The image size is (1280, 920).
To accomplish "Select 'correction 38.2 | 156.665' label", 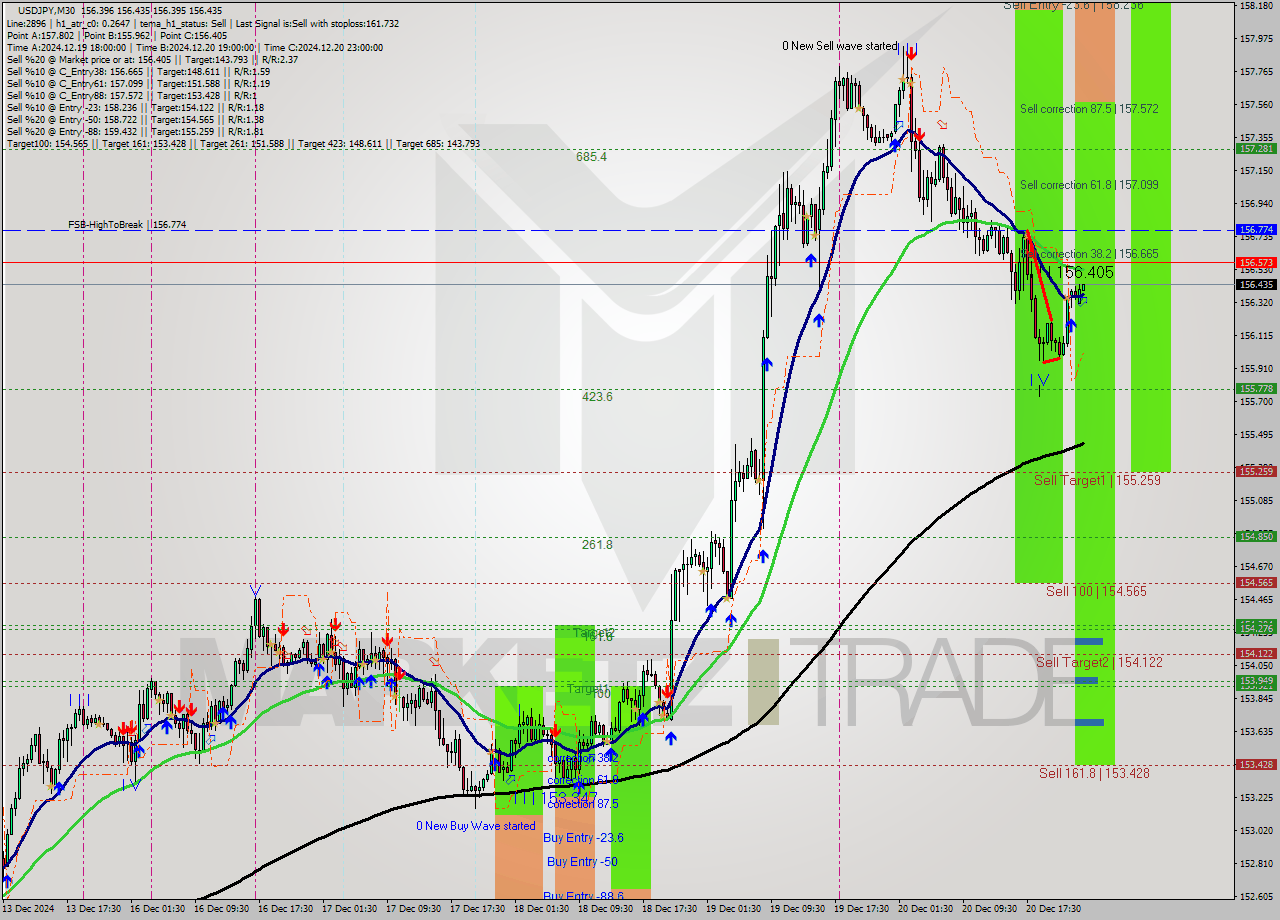I will coord(1099,254).
